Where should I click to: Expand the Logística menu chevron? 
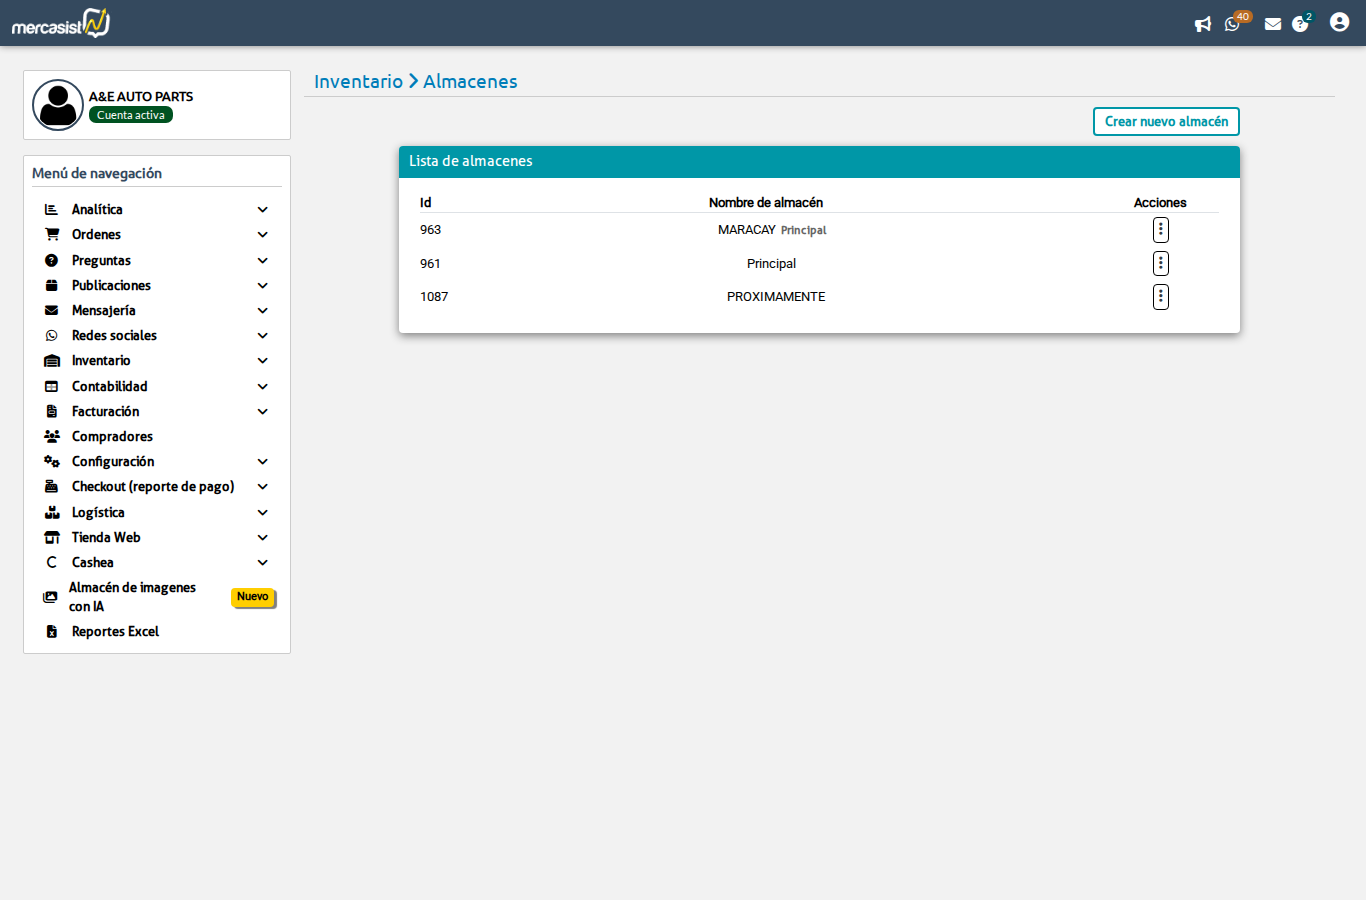[x=262, y=513]
